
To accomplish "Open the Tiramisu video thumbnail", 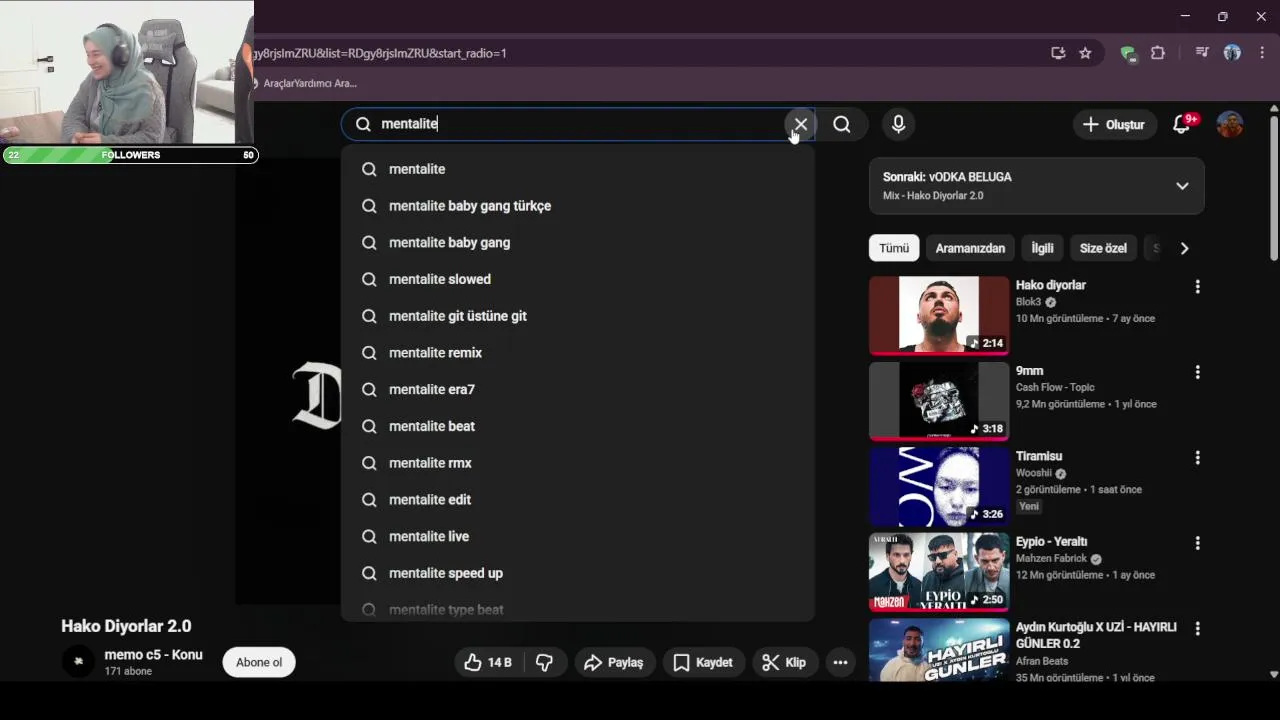I will click(x=939, y=486).
